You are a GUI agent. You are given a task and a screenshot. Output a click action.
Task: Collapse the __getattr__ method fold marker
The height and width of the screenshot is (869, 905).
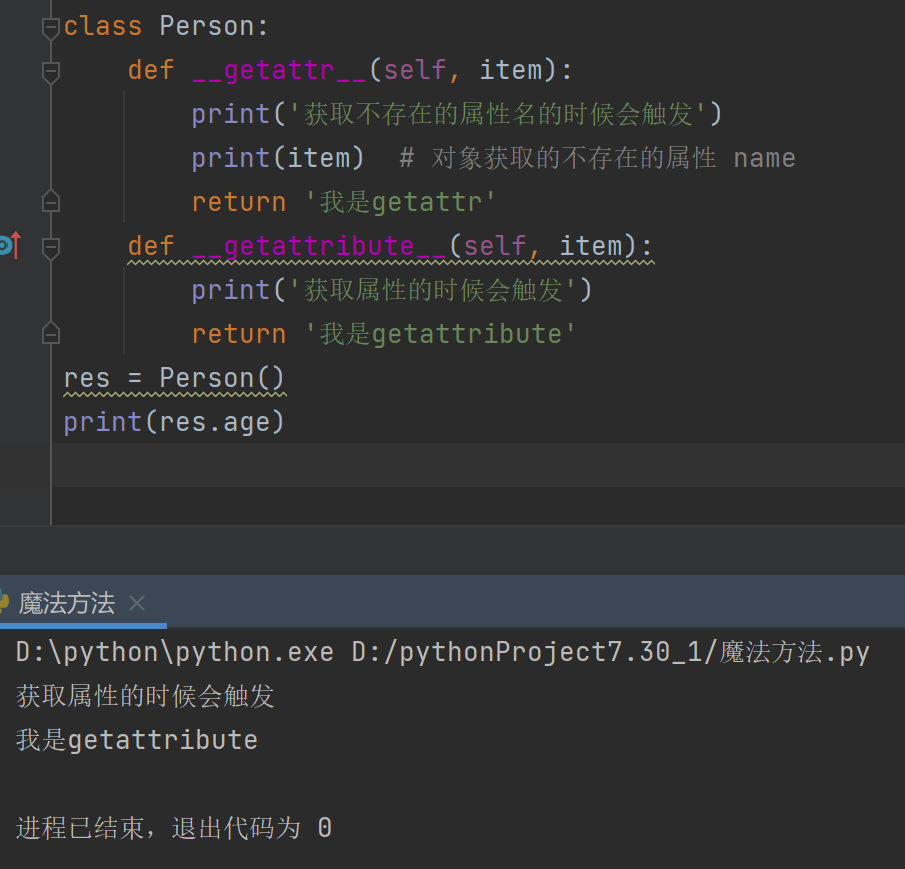pyautogui.click(x=51, y=72)
